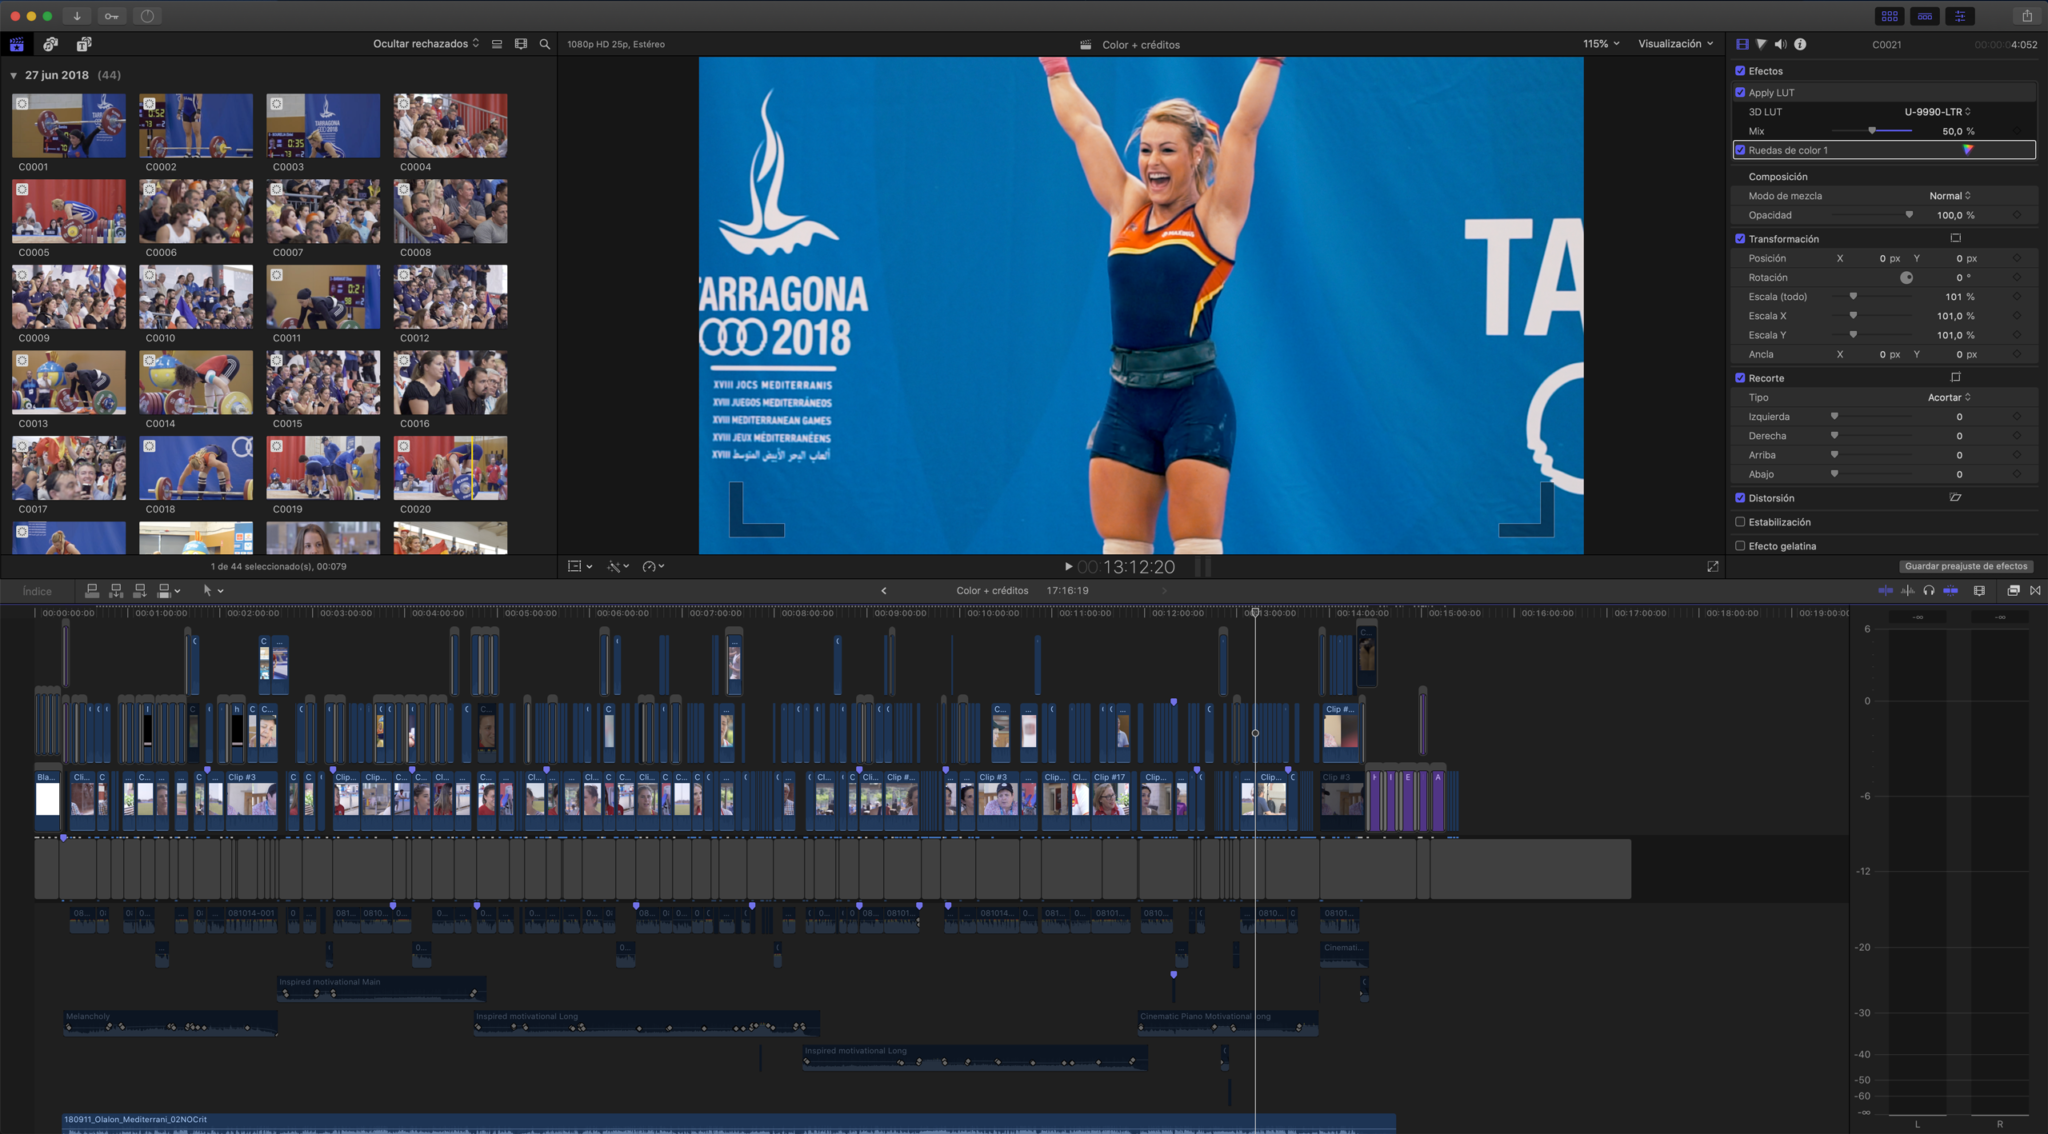The width and height of the screenshot is (2048, 1134).
Task: Open the select tool arrow dropdown
Action: pyautogui.click(x=213, y=591)
